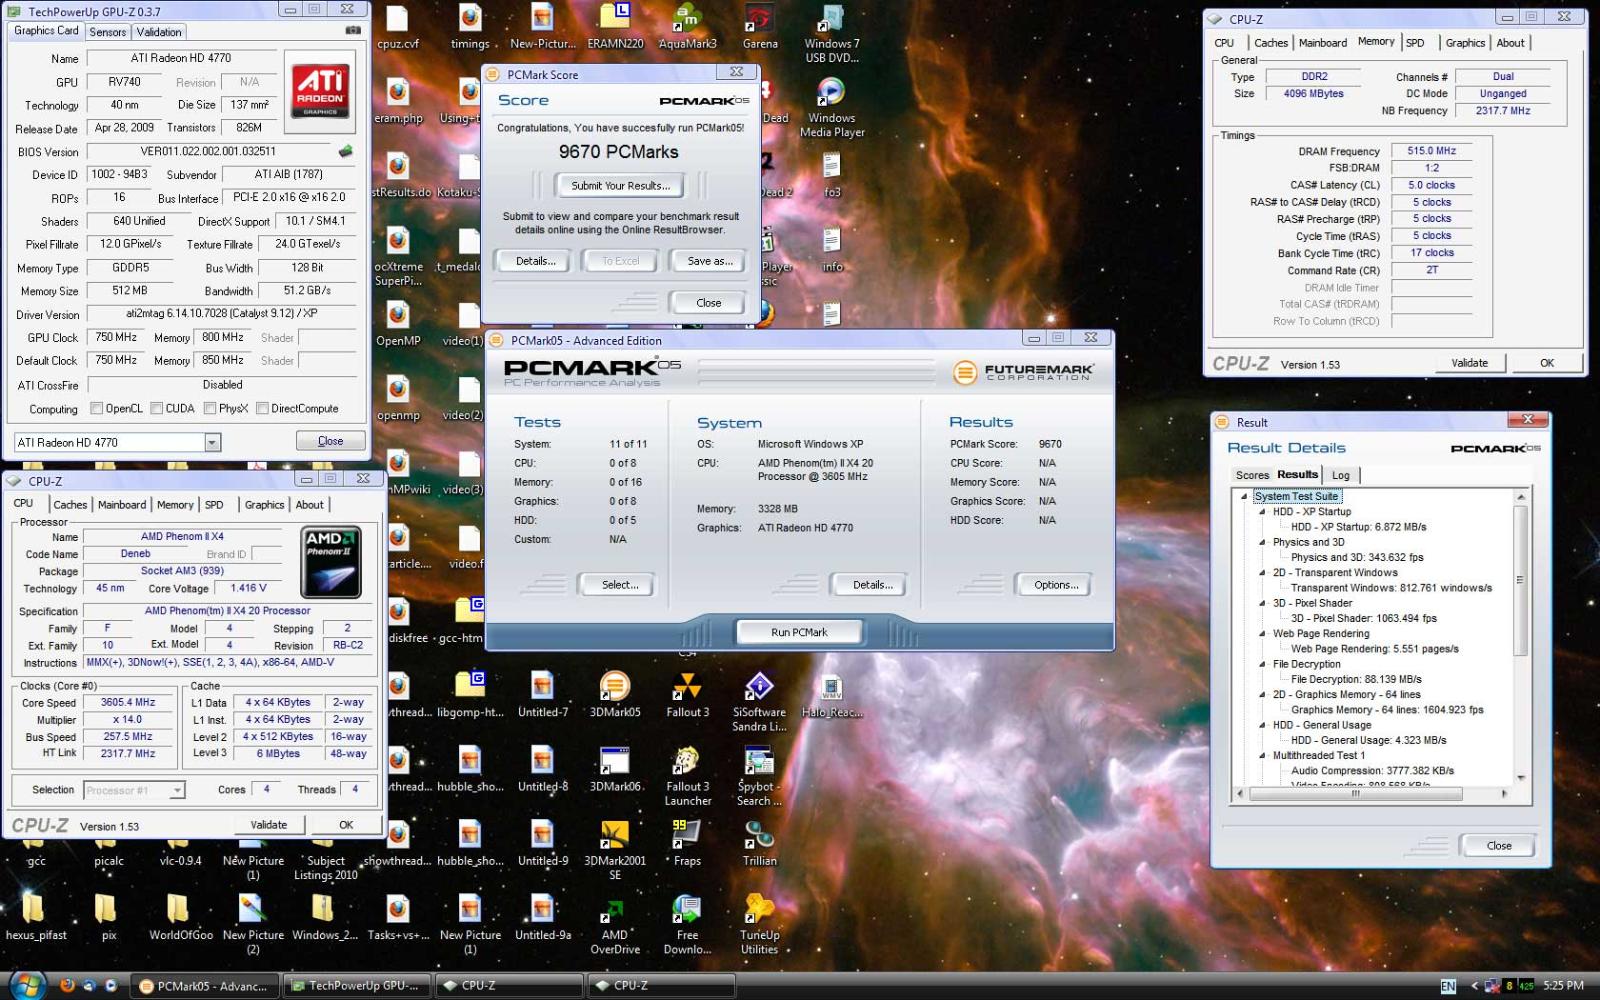This screenshot has width=1600, height=1000.
Task: Open Free Download manager desktop icon
Action: pos(687,925)
